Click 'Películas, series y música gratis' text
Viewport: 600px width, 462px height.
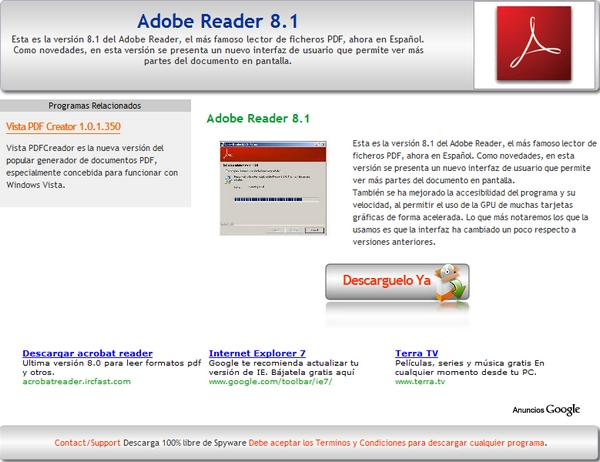click(470, 367)
